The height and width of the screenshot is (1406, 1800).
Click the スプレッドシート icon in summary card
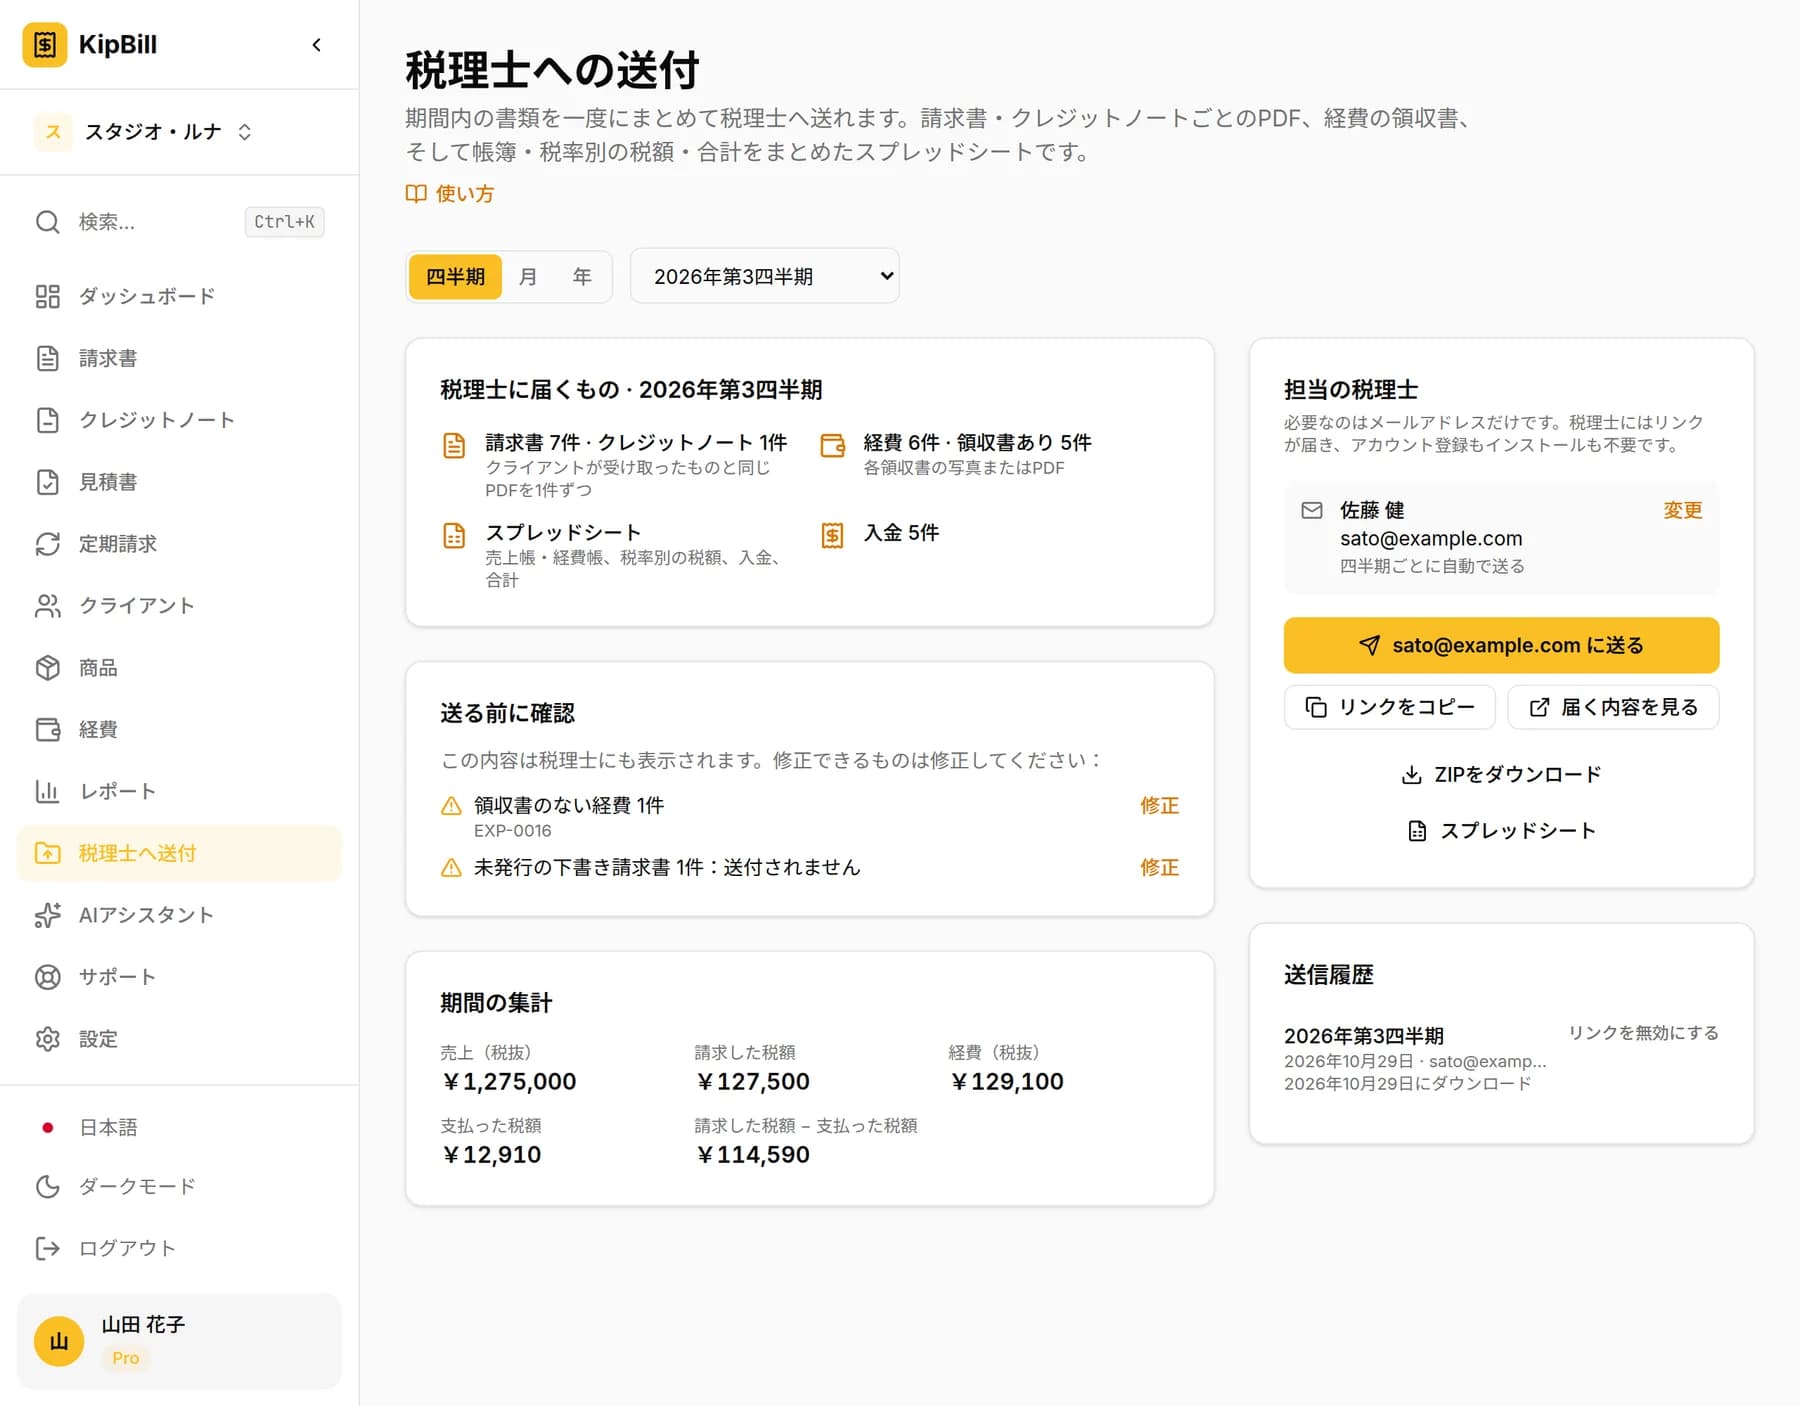(454, 536)
